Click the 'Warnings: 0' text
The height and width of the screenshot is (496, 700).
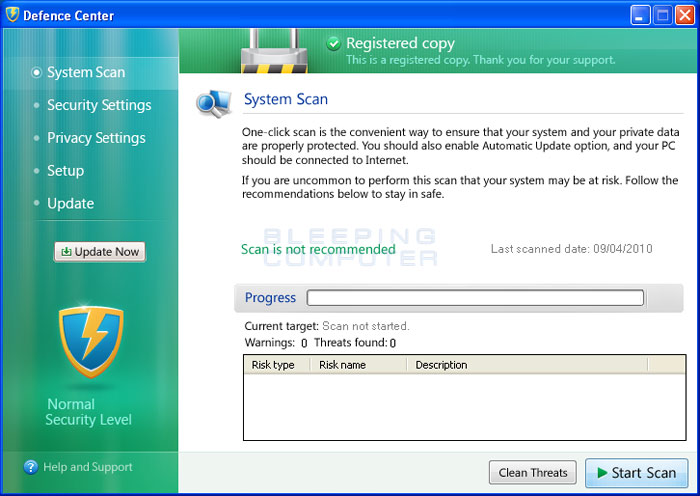(276, 343)
